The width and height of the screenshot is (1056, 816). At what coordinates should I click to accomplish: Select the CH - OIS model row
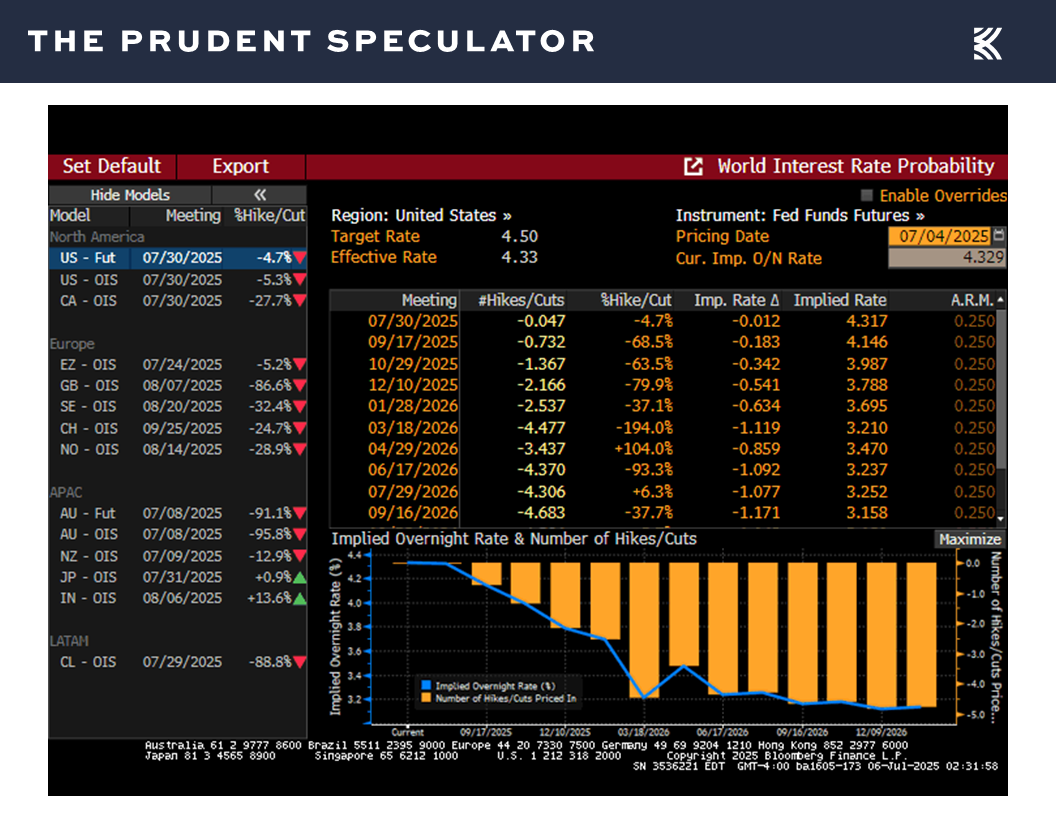pos(178,428)
